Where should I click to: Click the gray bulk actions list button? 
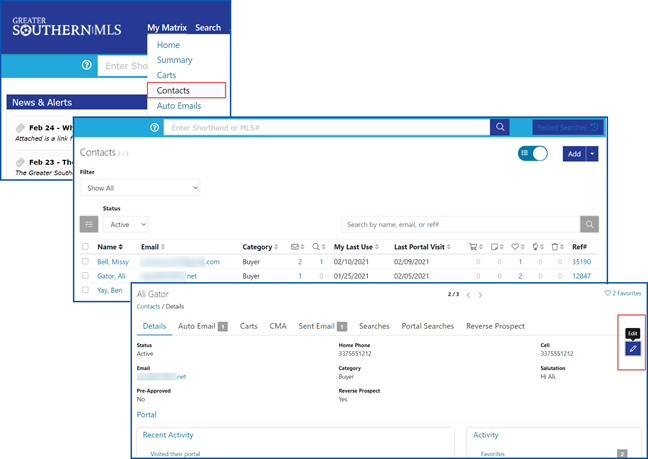point(89,224)
